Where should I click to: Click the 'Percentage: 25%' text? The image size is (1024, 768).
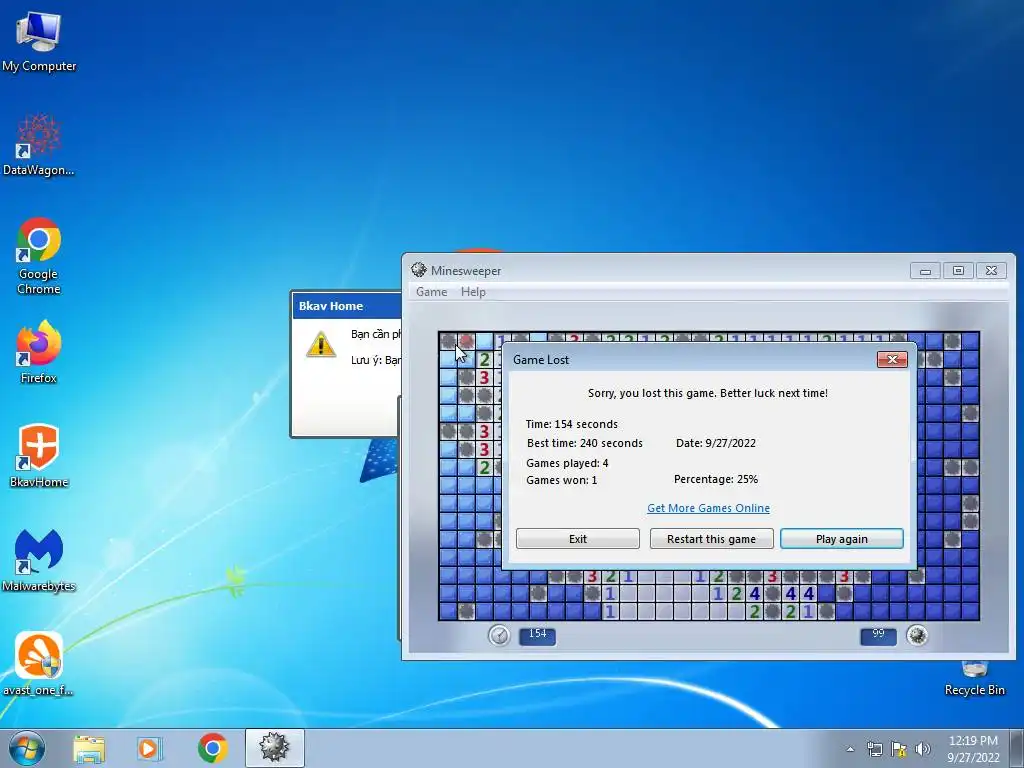[x=716, y=479]
